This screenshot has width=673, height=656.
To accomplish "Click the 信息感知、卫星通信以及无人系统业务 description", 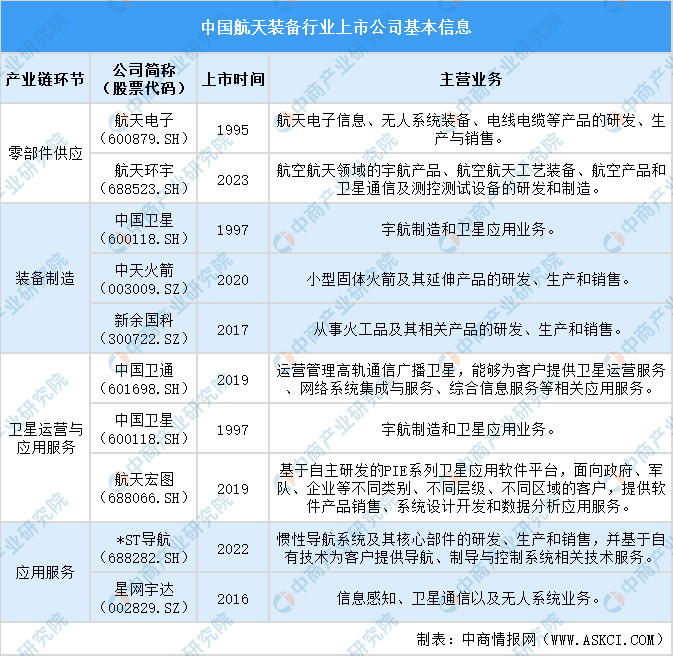I will pyautogui.click(x=468, y=598).
